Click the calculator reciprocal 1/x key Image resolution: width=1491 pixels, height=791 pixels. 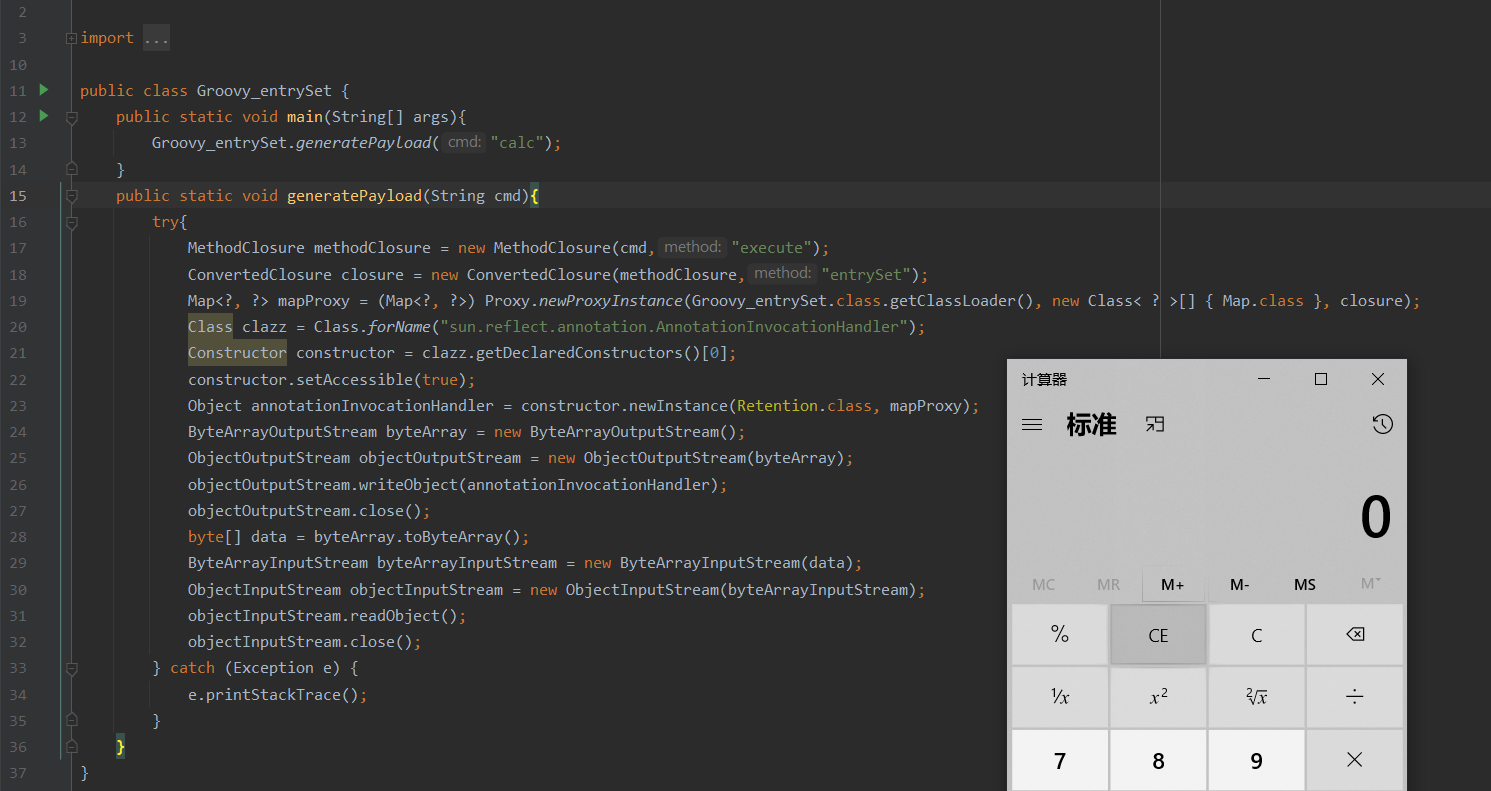click(1060, 697)
